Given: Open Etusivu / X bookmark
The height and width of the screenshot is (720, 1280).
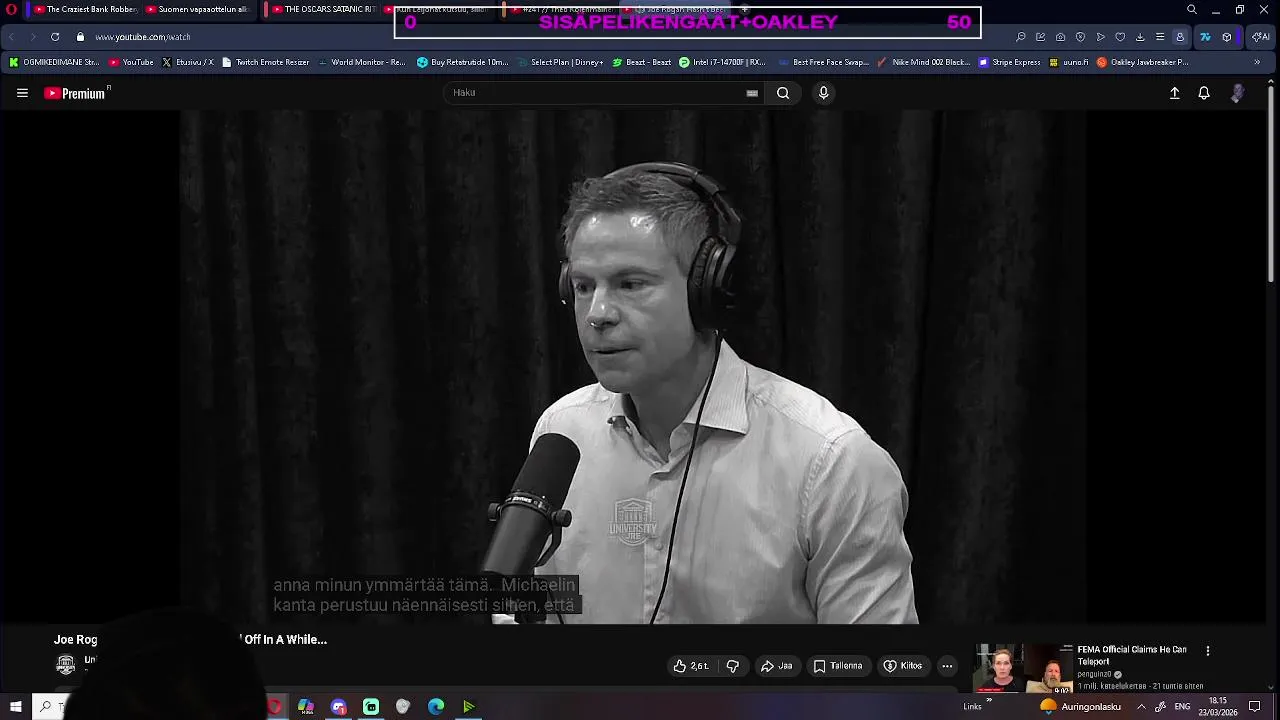Looking at the screenshot, I should tap(188, 62).
